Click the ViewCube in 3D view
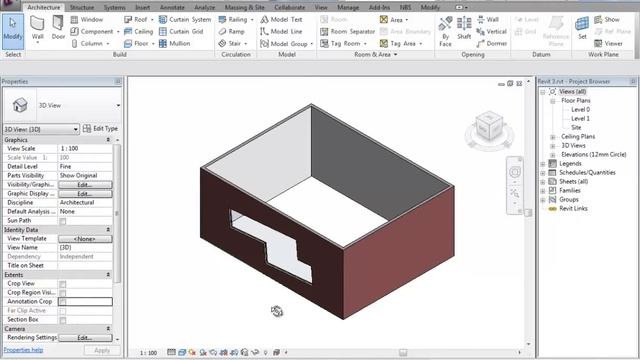The height and width of the screenshot is (360, 640). (x=489, y=128)
